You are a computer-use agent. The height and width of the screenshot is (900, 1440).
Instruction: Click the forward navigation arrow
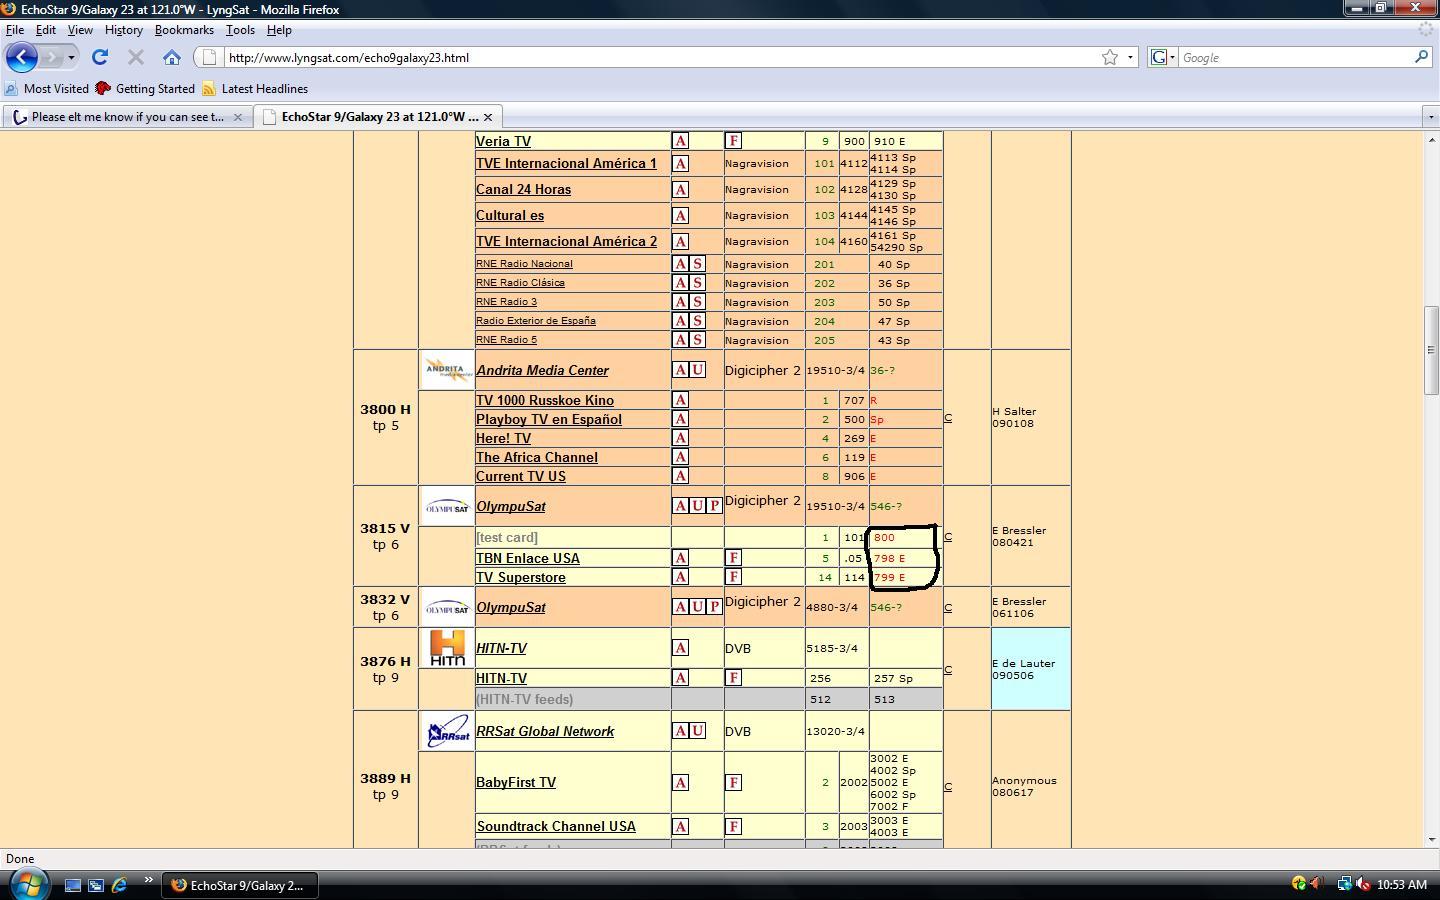pos(52,57)
